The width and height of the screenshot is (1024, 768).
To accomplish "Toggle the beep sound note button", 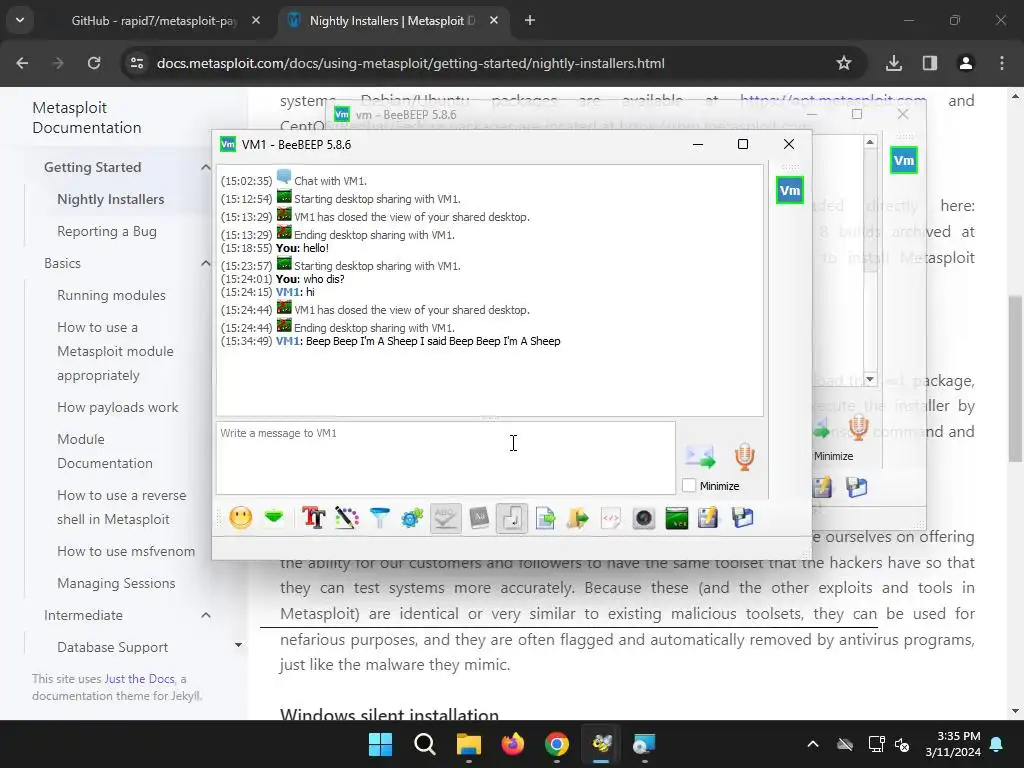I will [x=512, y=519].
